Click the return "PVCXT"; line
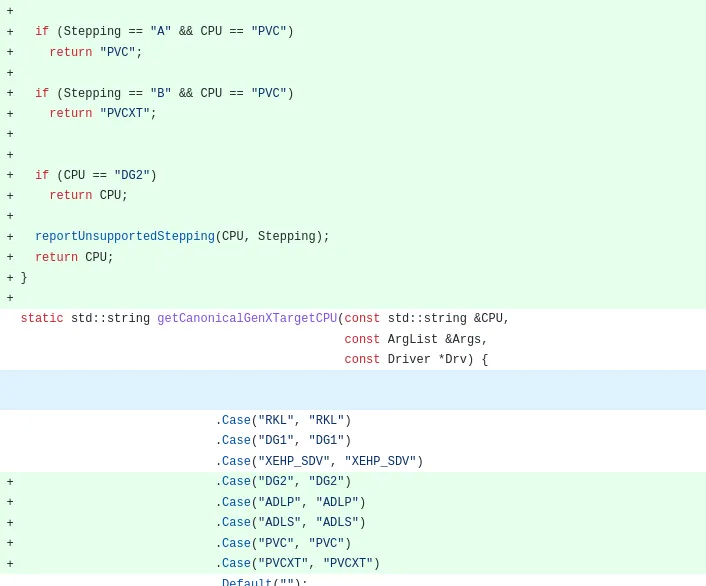This screenshot has height=586, width=706. coord(103,114)
